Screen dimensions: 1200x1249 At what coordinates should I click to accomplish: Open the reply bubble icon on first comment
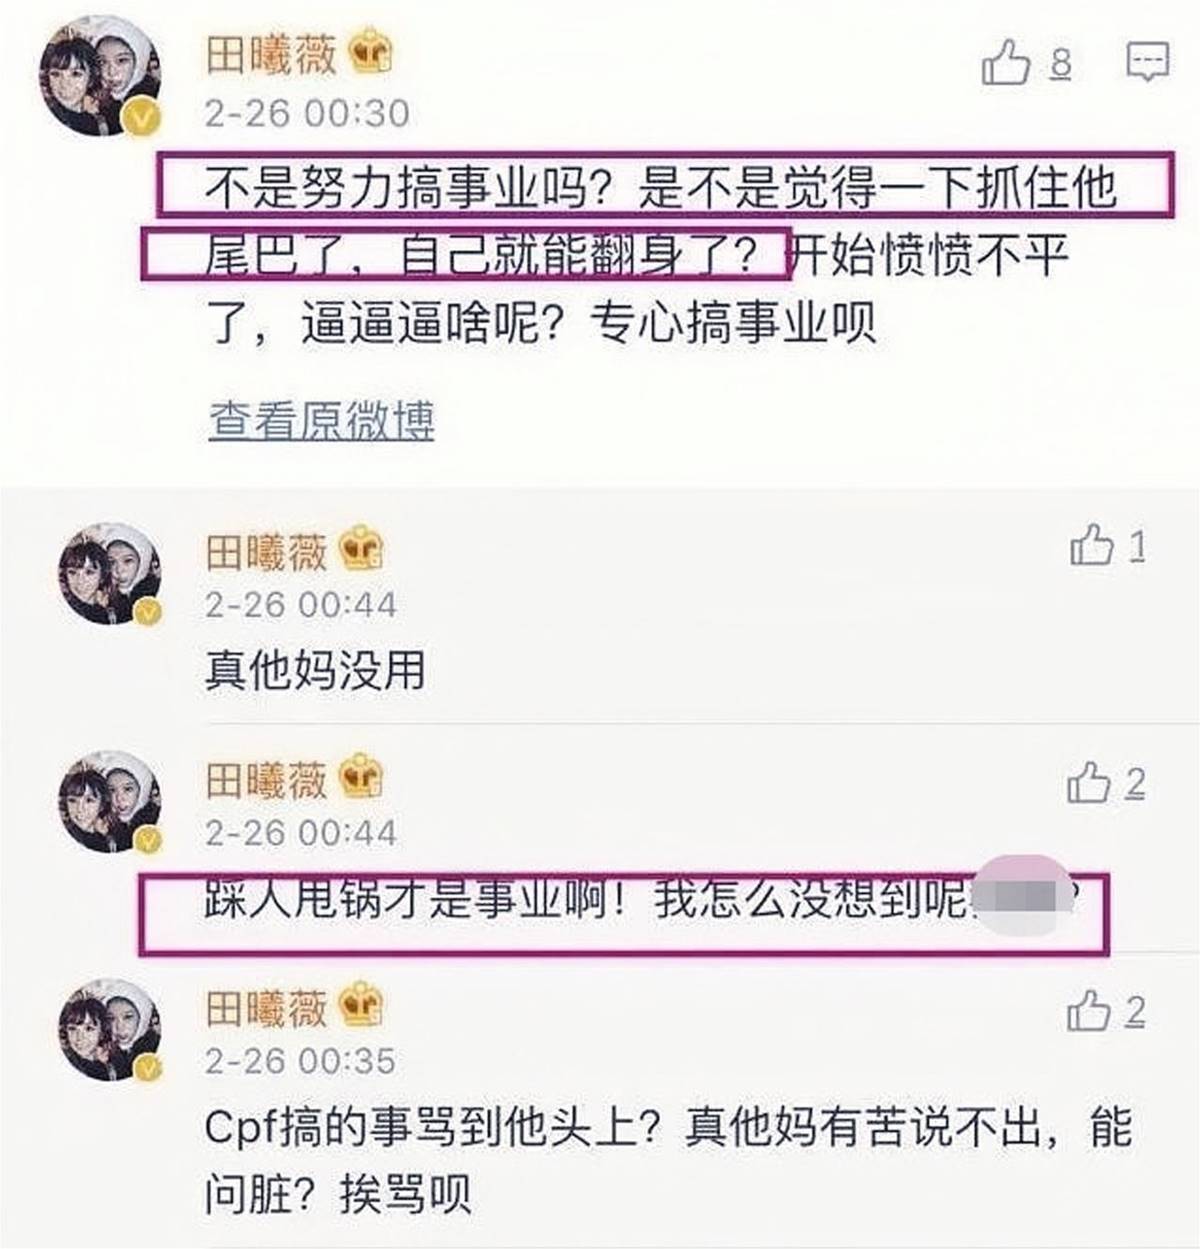point(1147,62)
